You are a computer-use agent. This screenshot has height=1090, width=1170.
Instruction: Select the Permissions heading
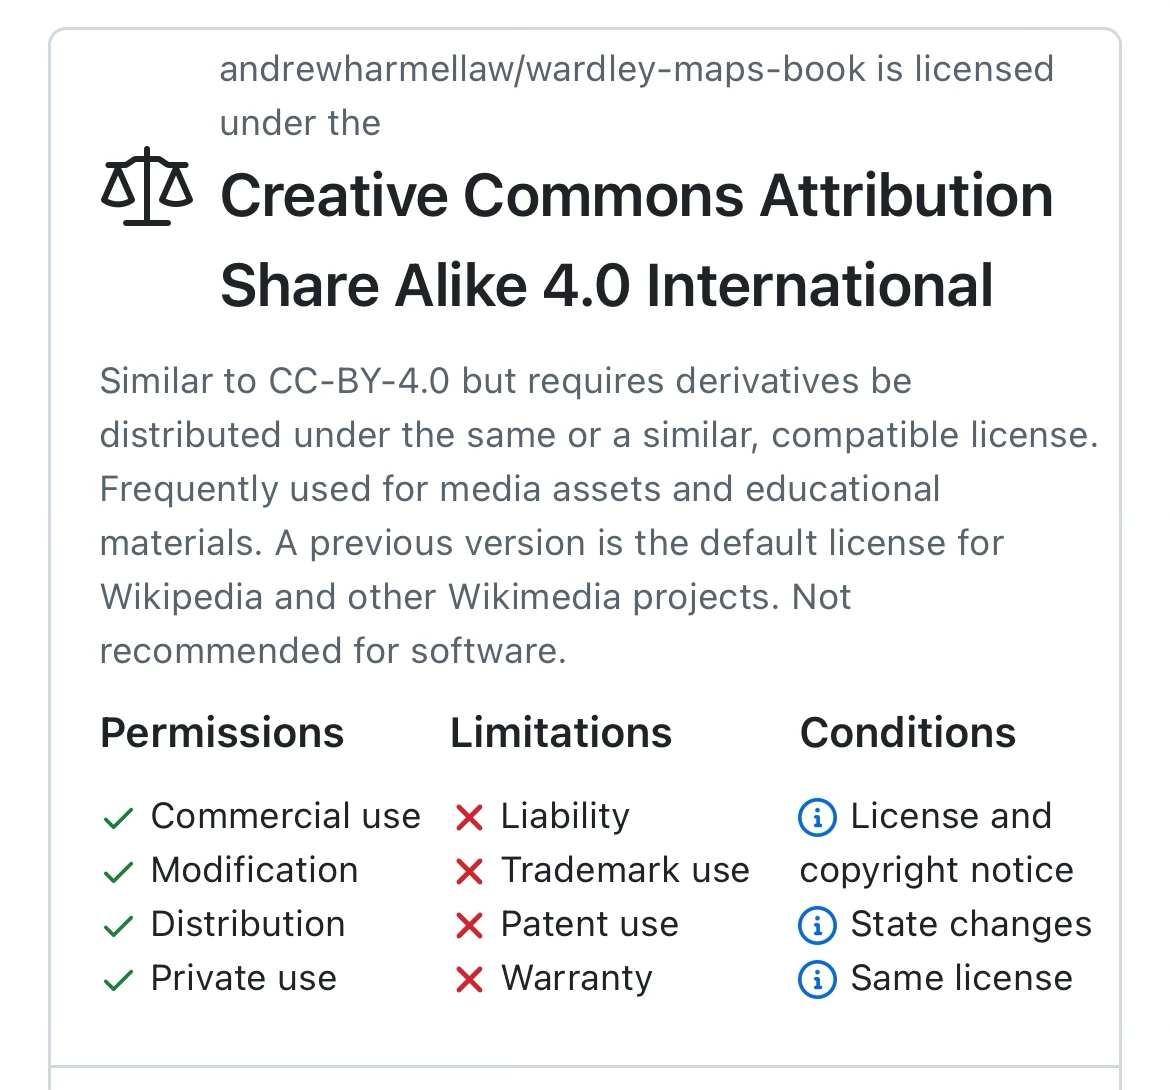222,733
